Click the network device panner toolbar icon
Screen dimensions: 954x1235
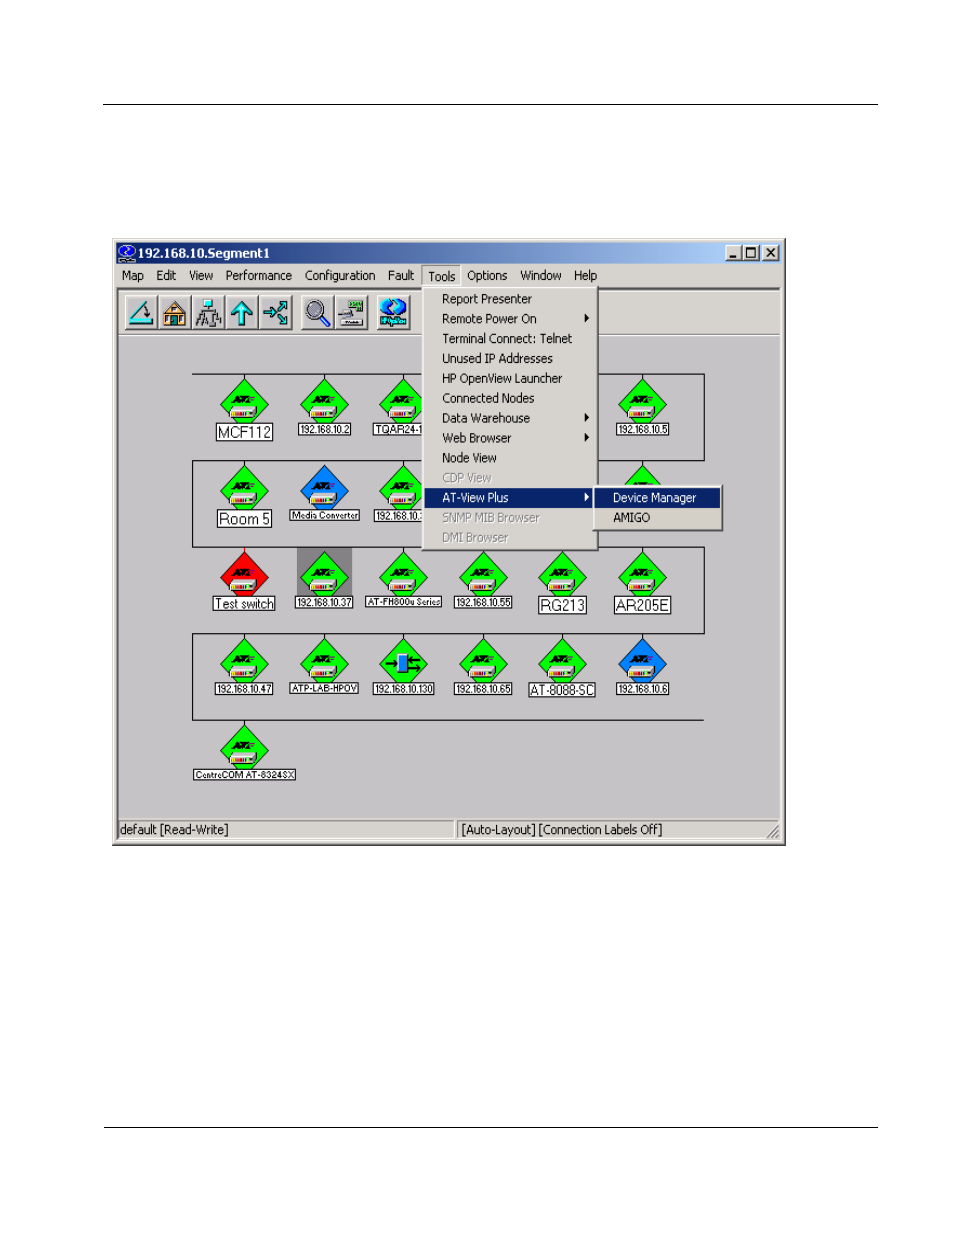click(352, 313)
